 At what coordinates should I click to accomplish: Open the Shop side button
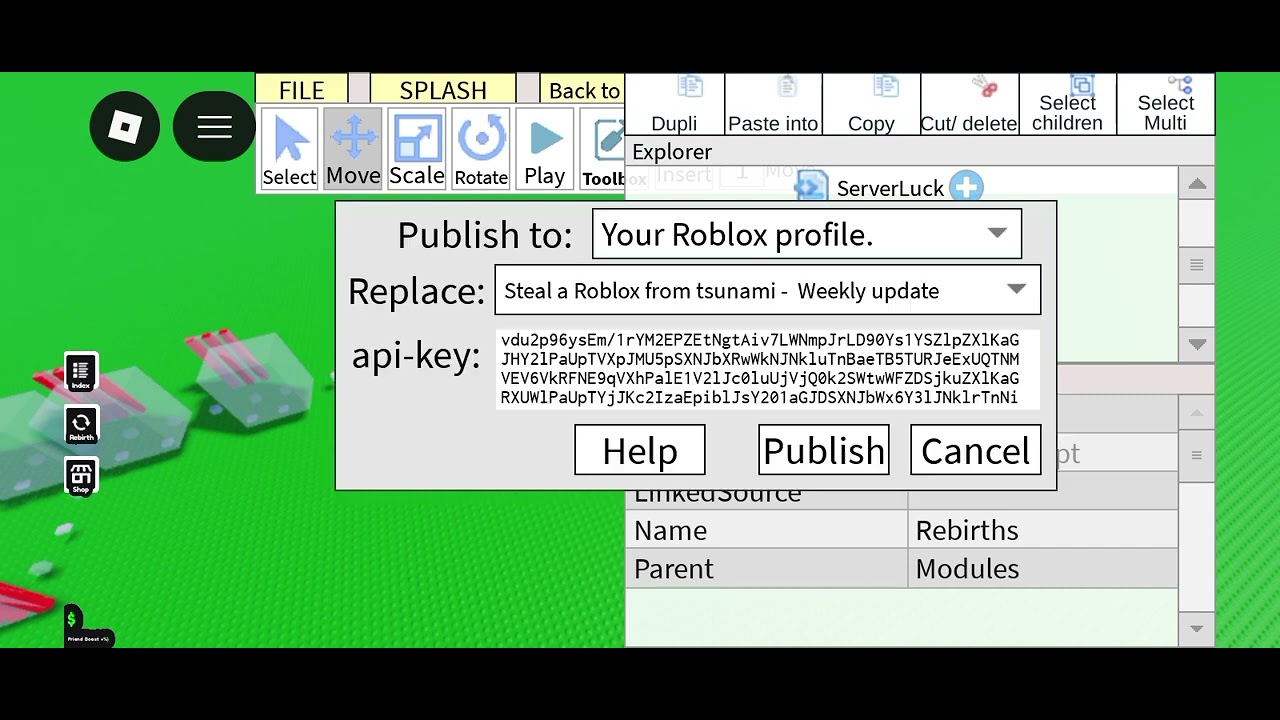point(81,477)
